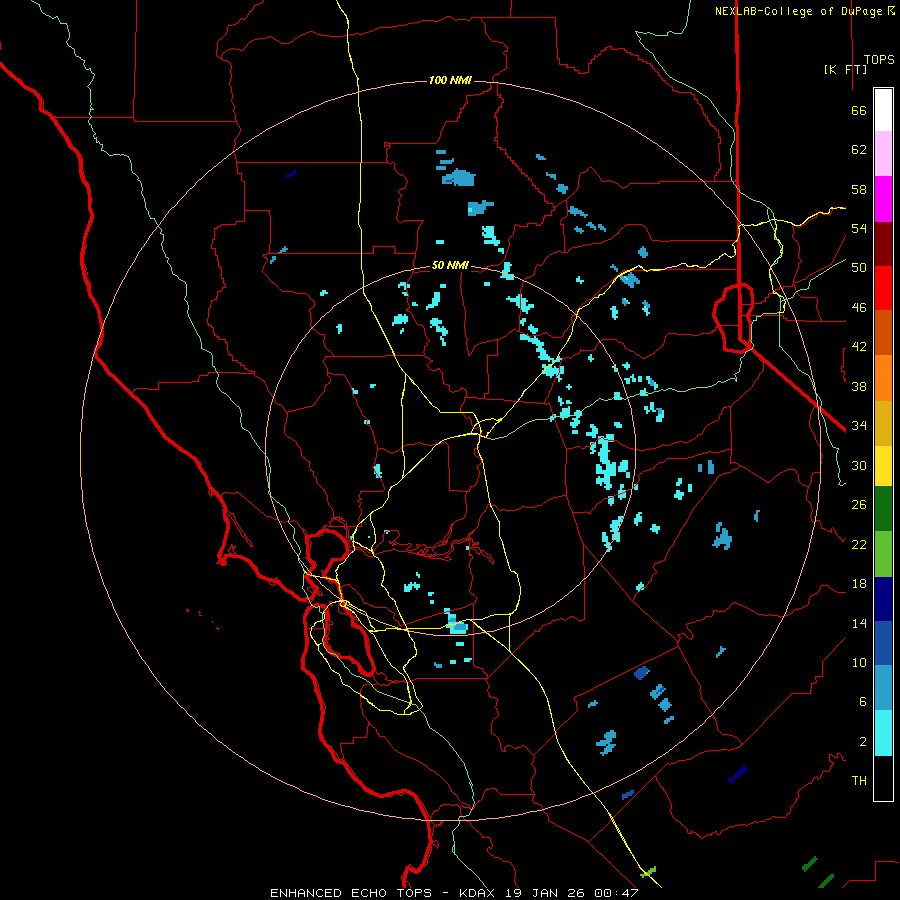This screenshot has height=900, width=900.
Task: Click the "19 JAN 26" date text
Action: click(547, 893)
